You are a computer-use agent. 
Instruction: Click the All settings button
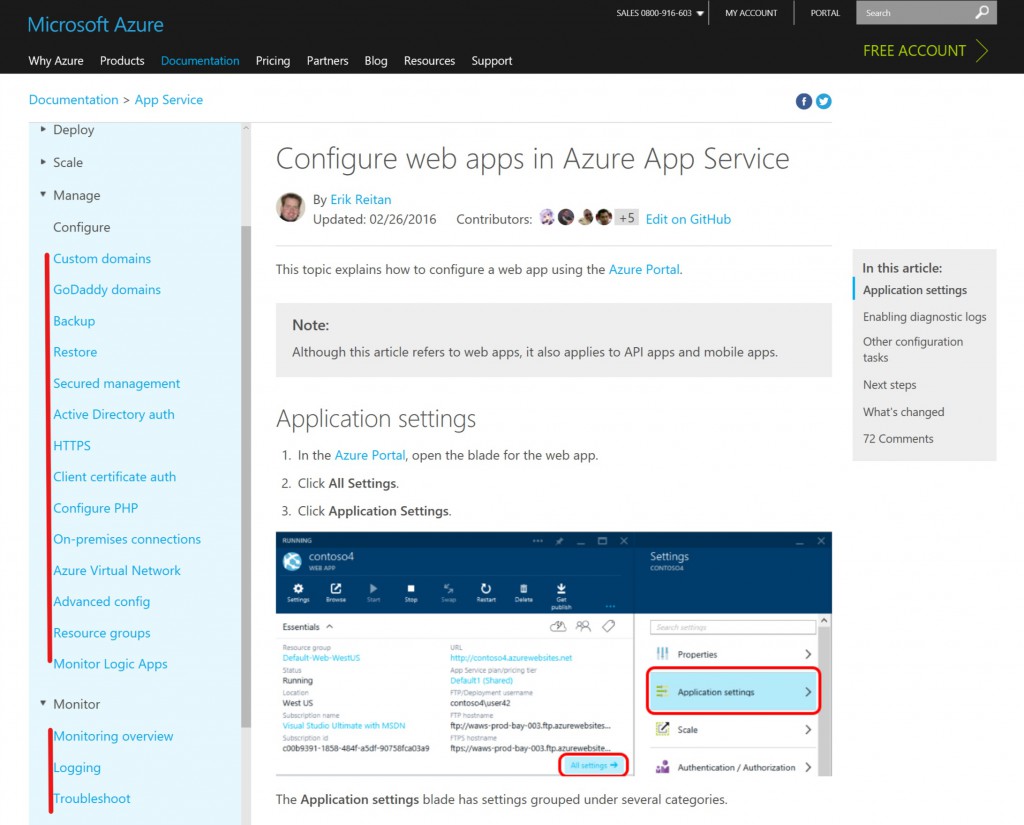pos(594,765)
